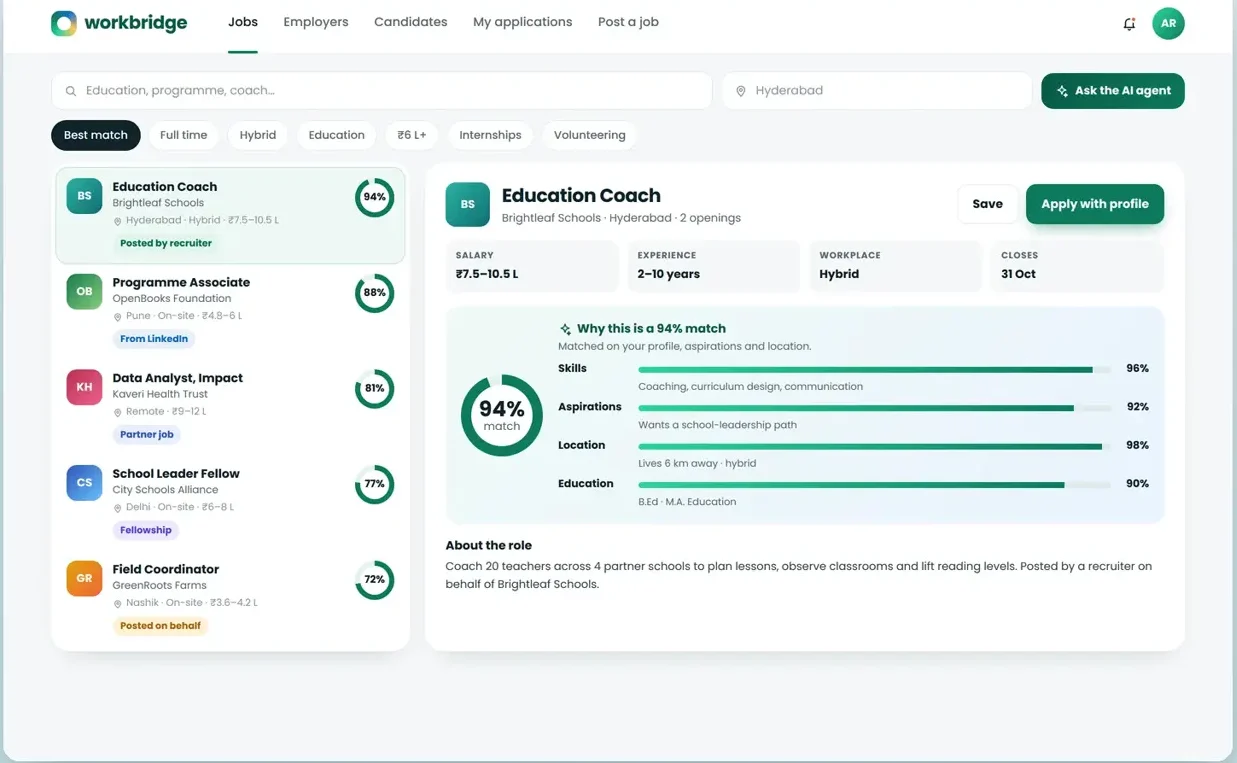Click GreenRoots Farms company name
Image resolution: width=1237 pixels, height=763 pixels.
pos(159,586)
